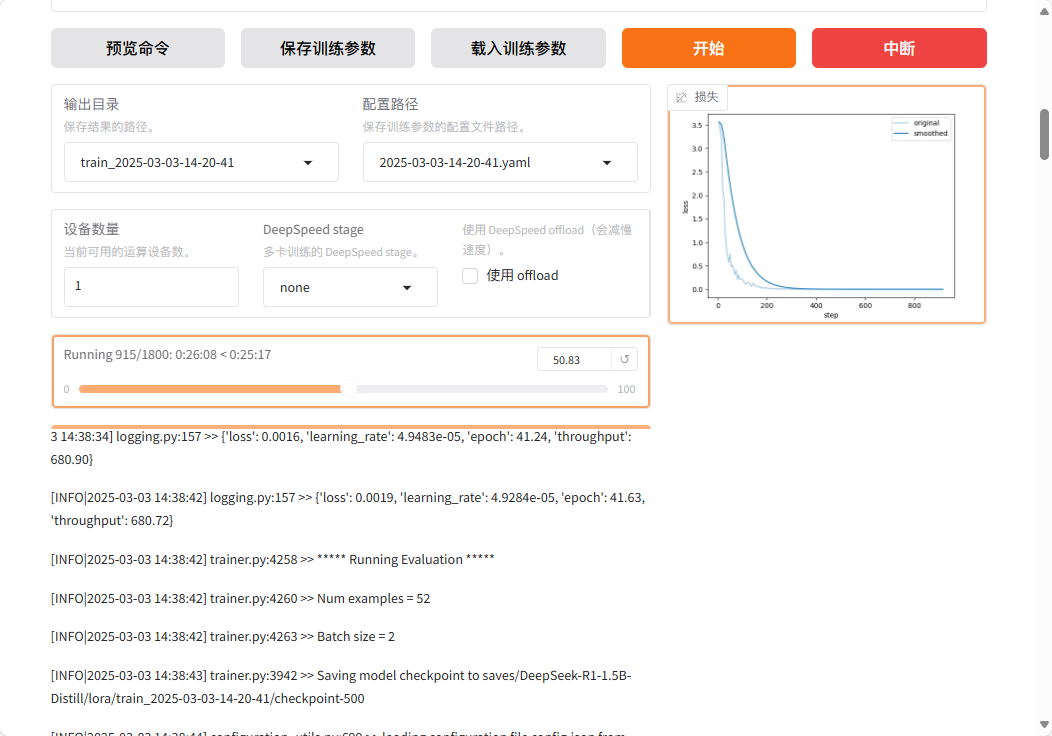Click the 使用 offload label text

tap(522, 276)
